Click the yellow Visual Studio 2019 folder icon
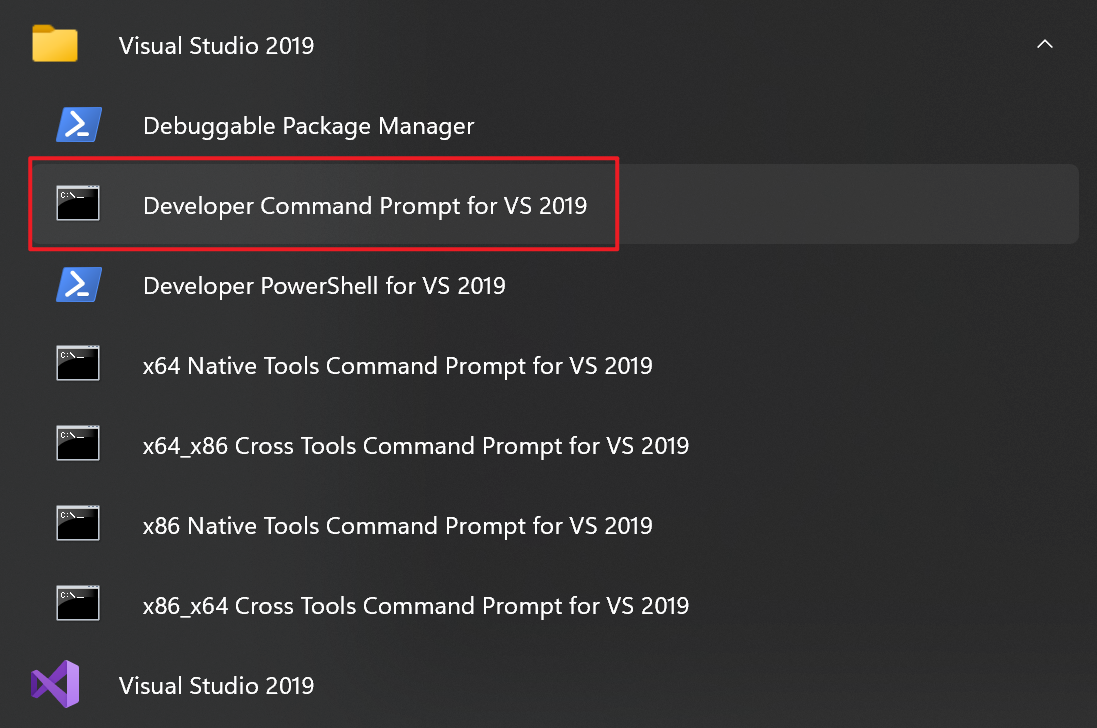The image size is (1097, 728). tap(54, 45)
